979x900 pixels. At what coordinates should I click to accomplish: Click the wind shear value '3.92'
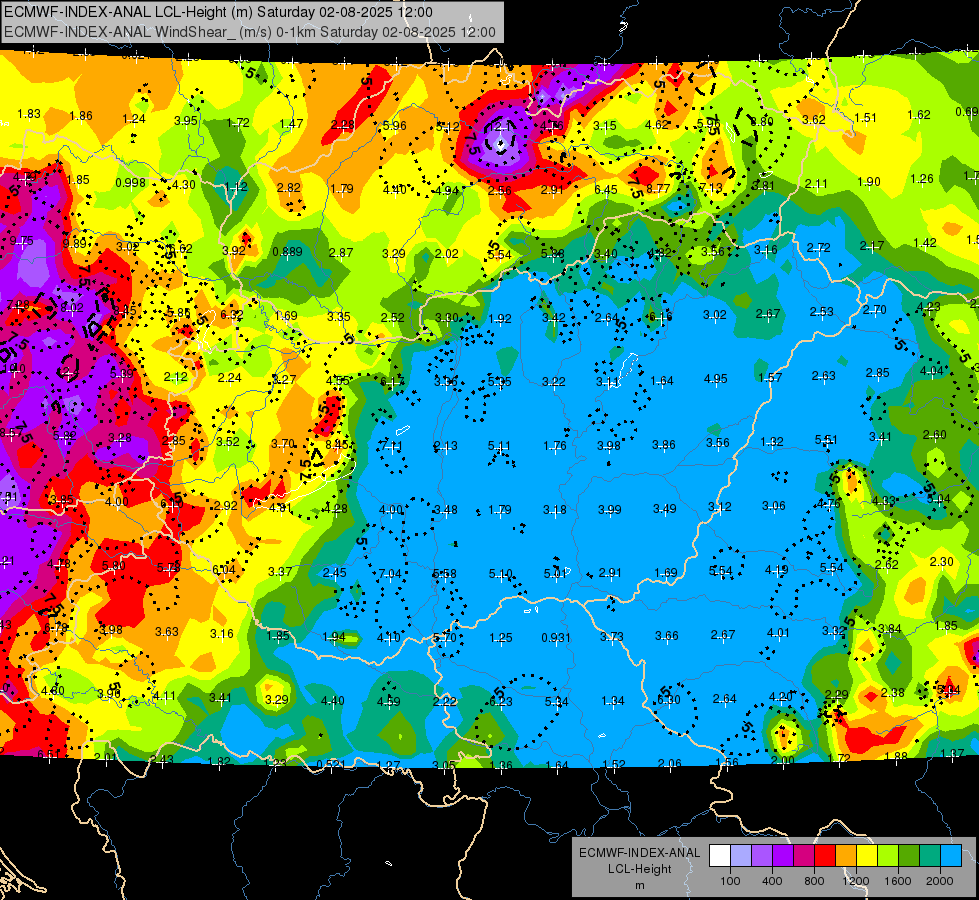coord(234,250)
